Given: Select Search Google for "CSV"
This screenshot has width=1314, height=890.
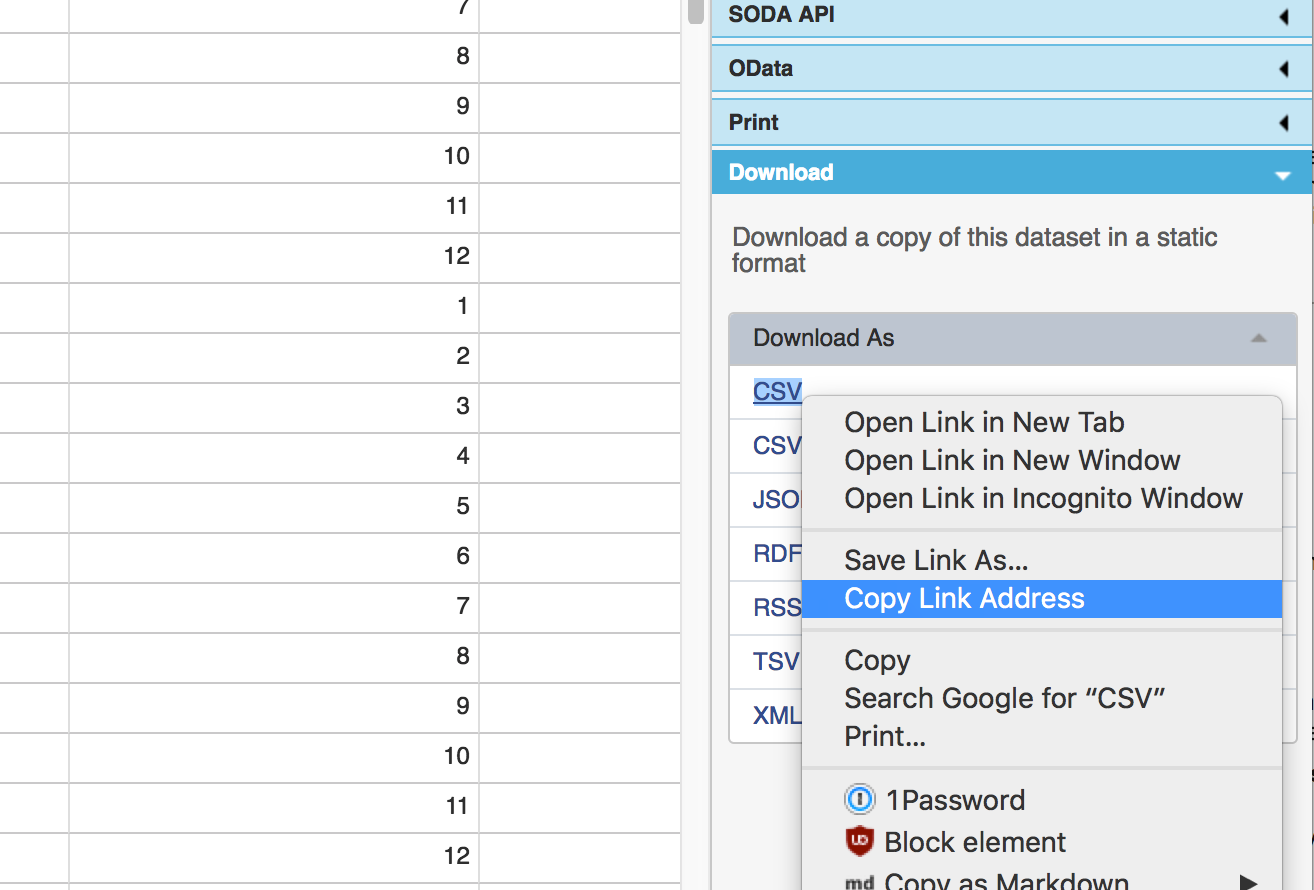Looking at the screenshot, I should [1005, 698].
